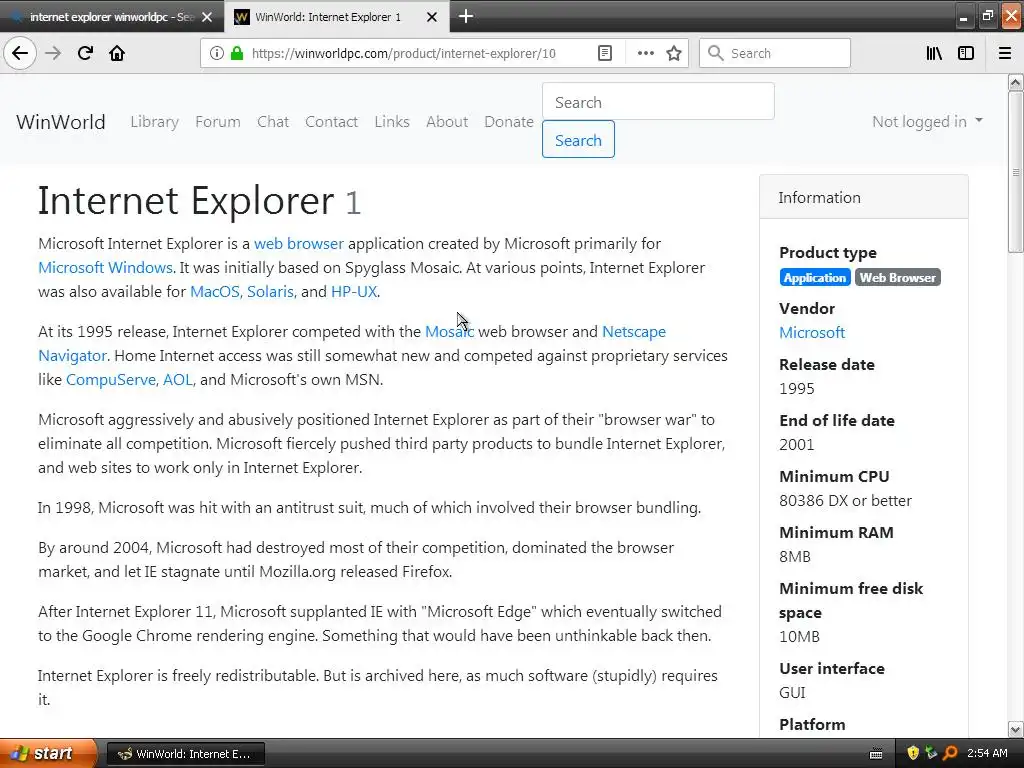
Task: Switch to internet explorer winworldpc search tab
Action: pyautogui.click(x=111, y=17)
